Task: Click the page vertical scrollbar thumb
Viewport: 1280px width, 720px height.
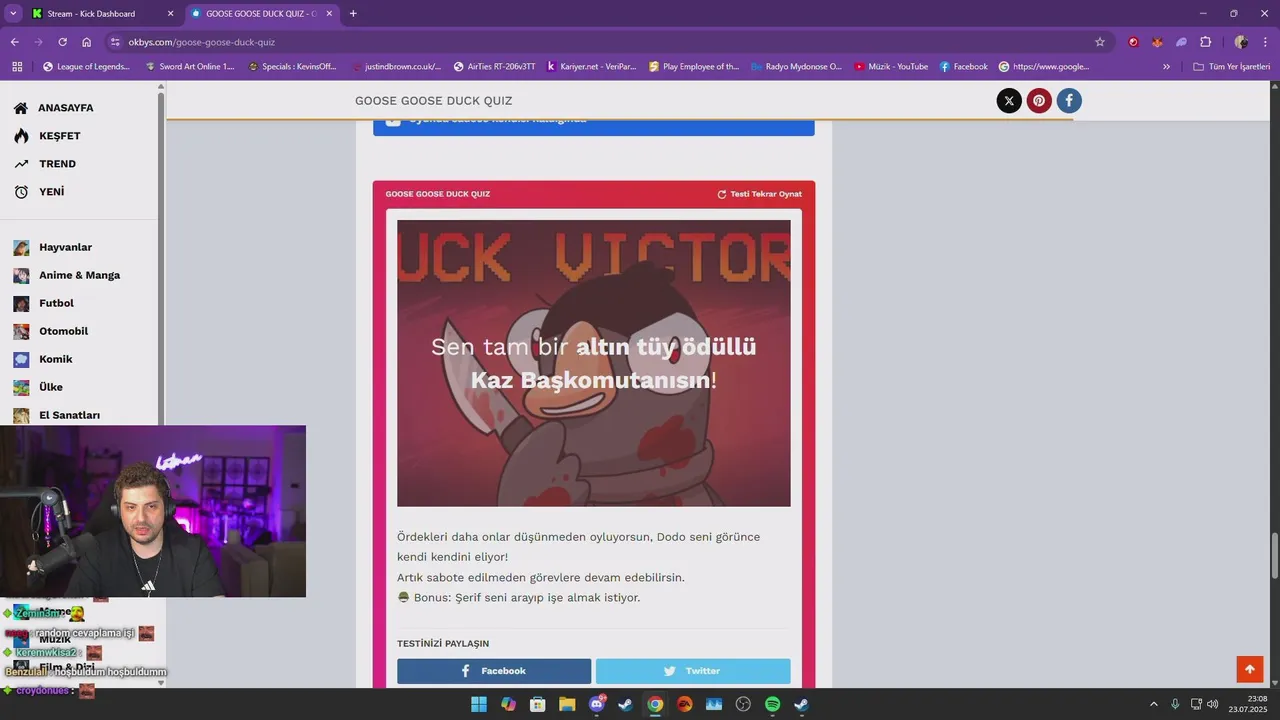Action: point(1274,556)
